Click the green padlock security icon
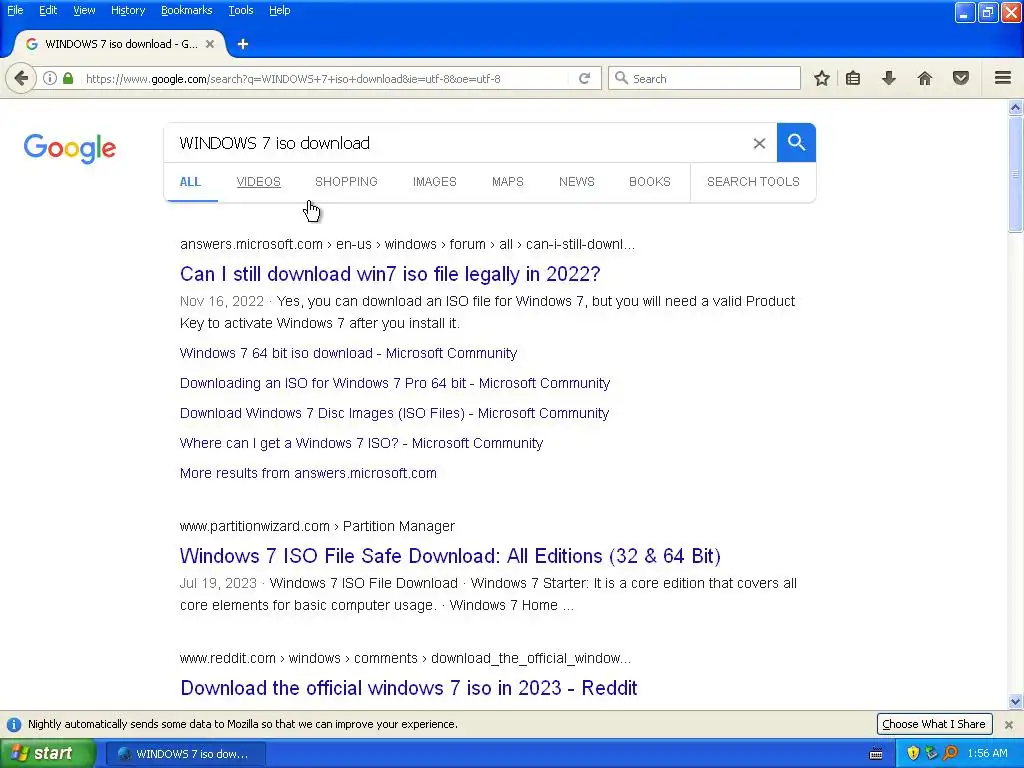This screenshot has height=768, width=1024. pyautogui.click(x=68, y=78)
